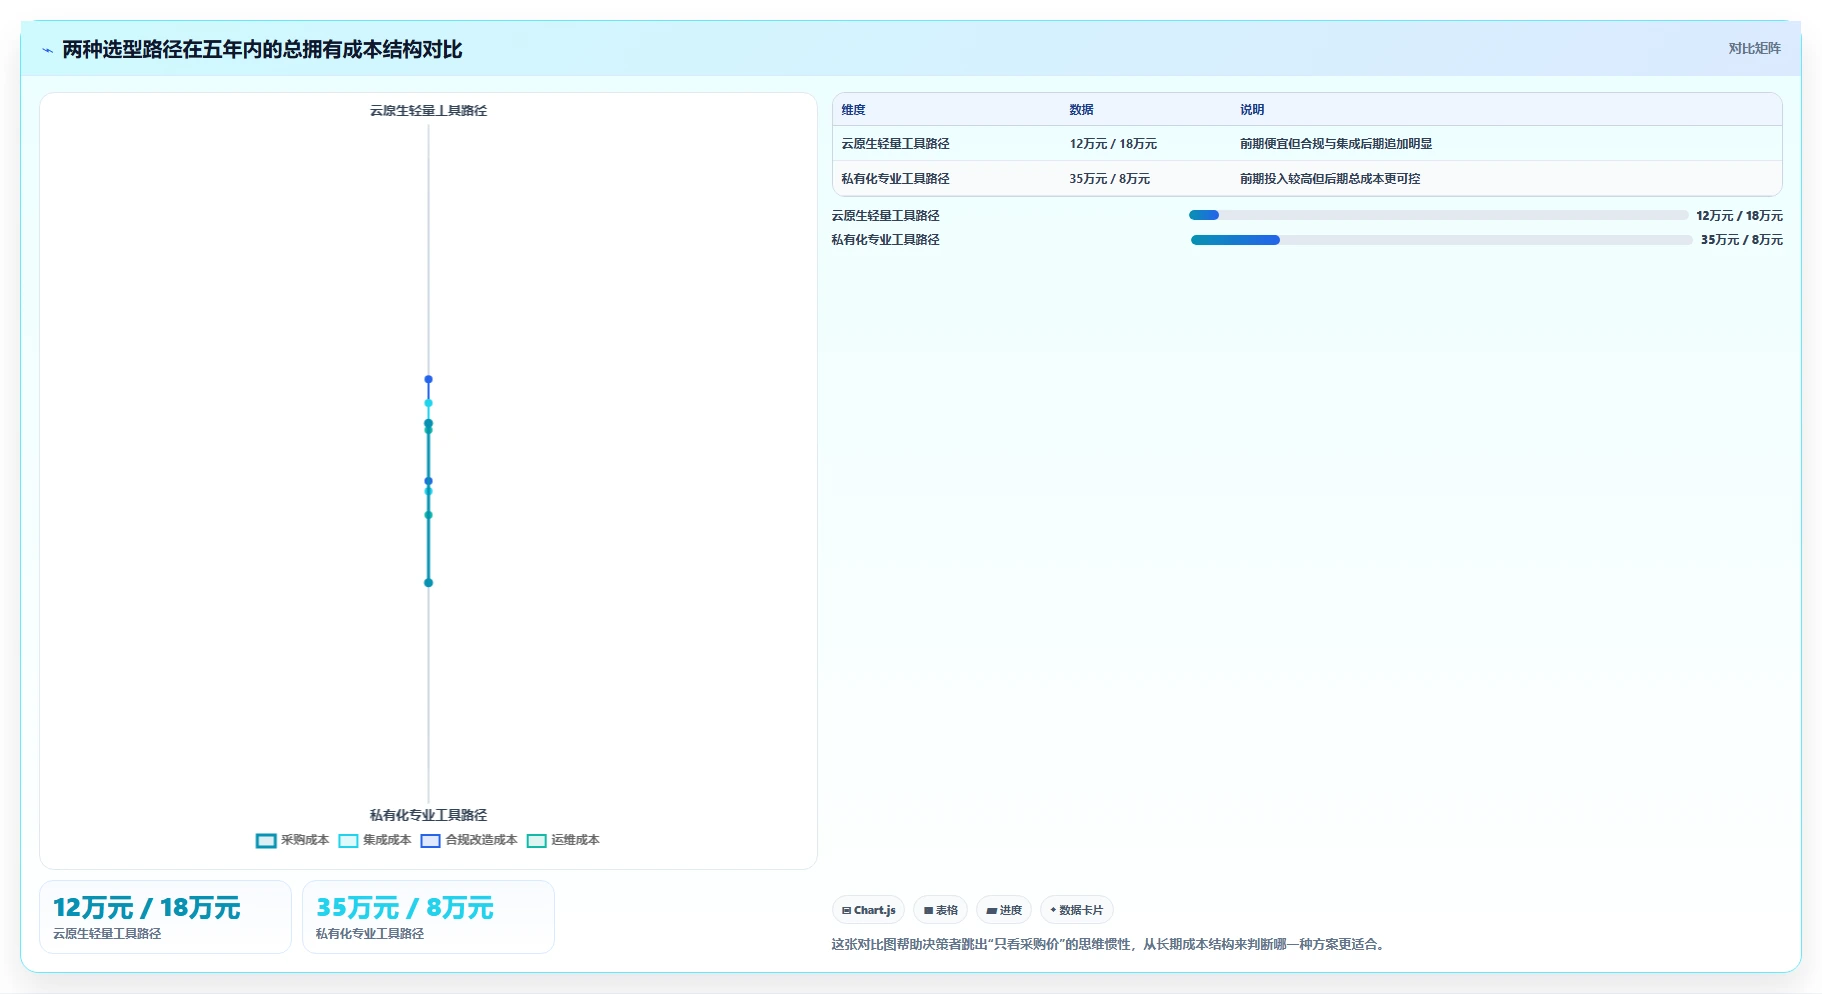This screenshot has width=1822, height=994.
Task: Click the small icon before the title
Action: [47, 50]
